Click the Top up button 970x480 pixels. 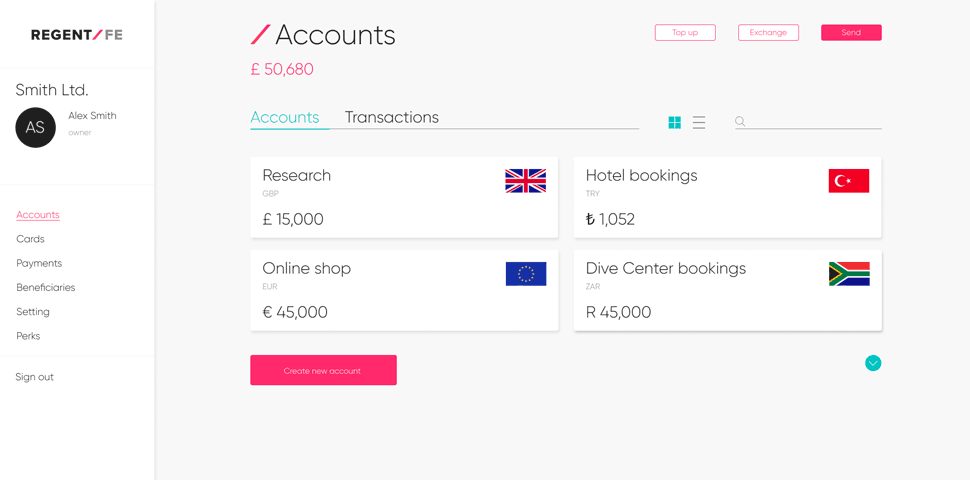tap(685, 33)
